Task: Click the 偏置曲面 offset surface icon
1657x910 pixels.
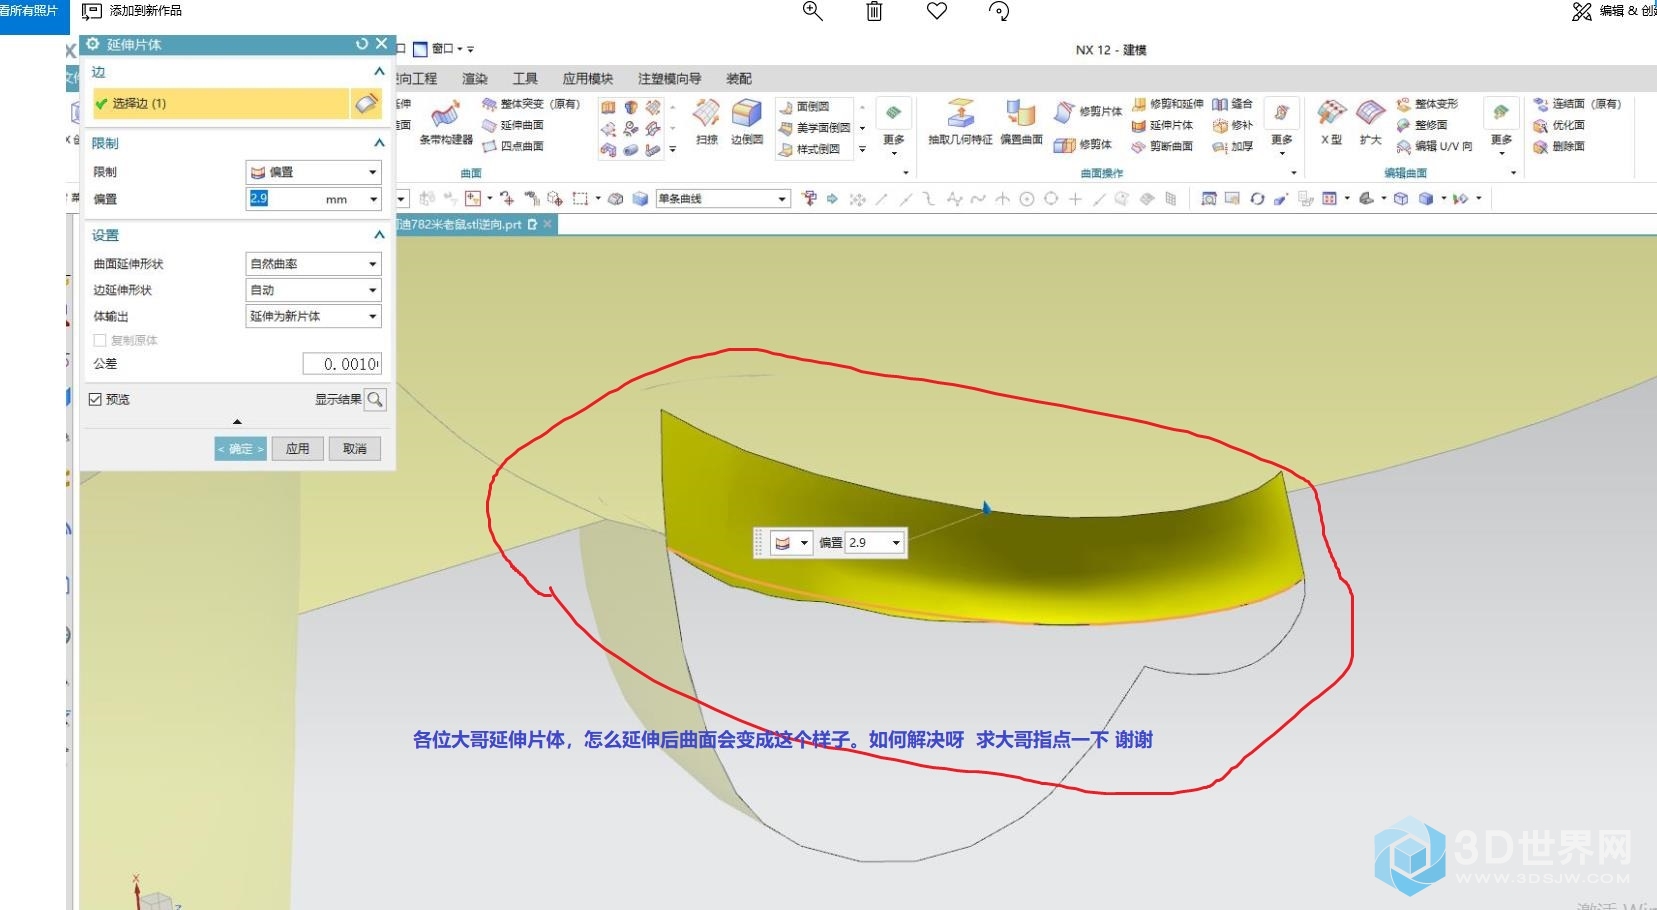Action: (x=1021, y=123)
